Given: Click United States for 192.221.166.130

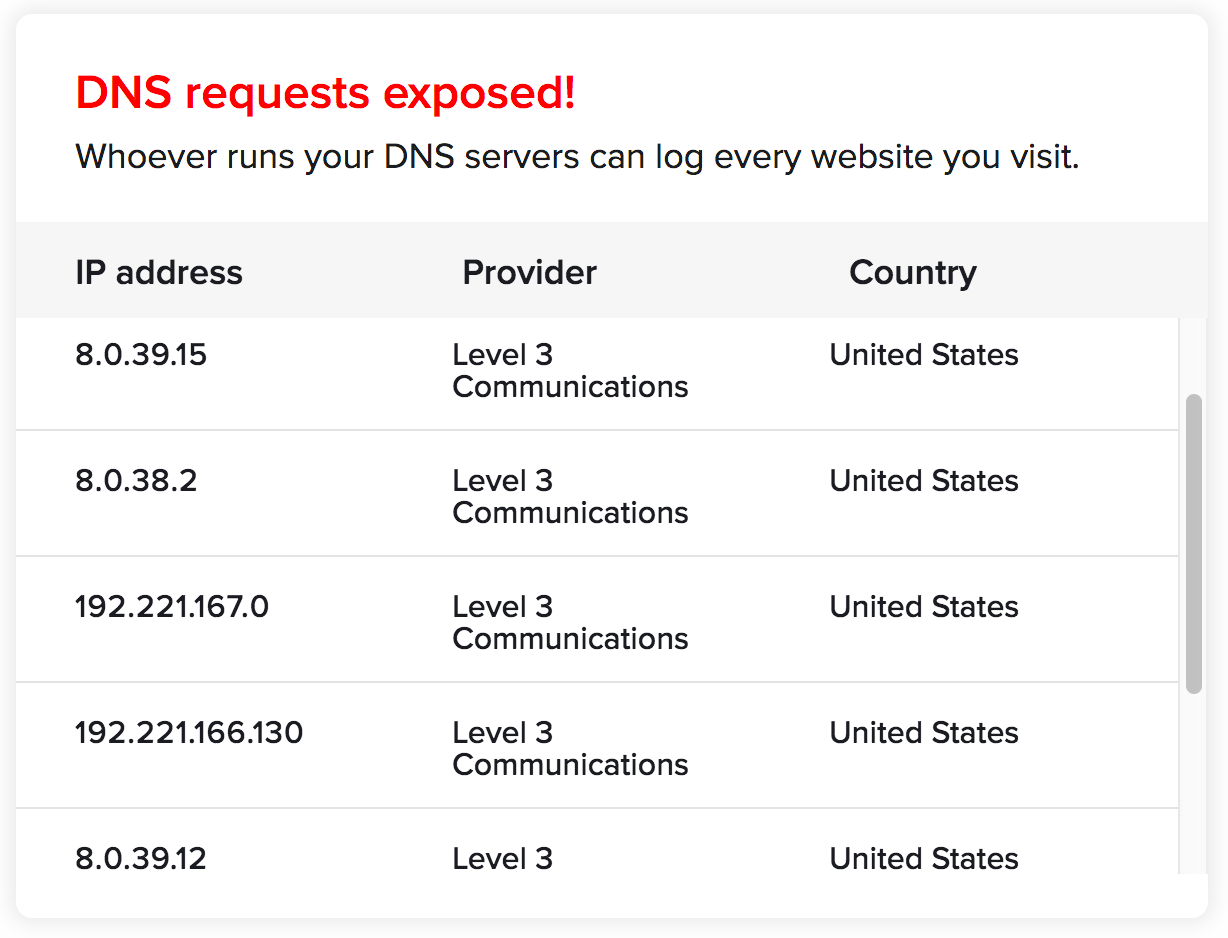Looking at the screenshot, I should click(x=923, y=733).
